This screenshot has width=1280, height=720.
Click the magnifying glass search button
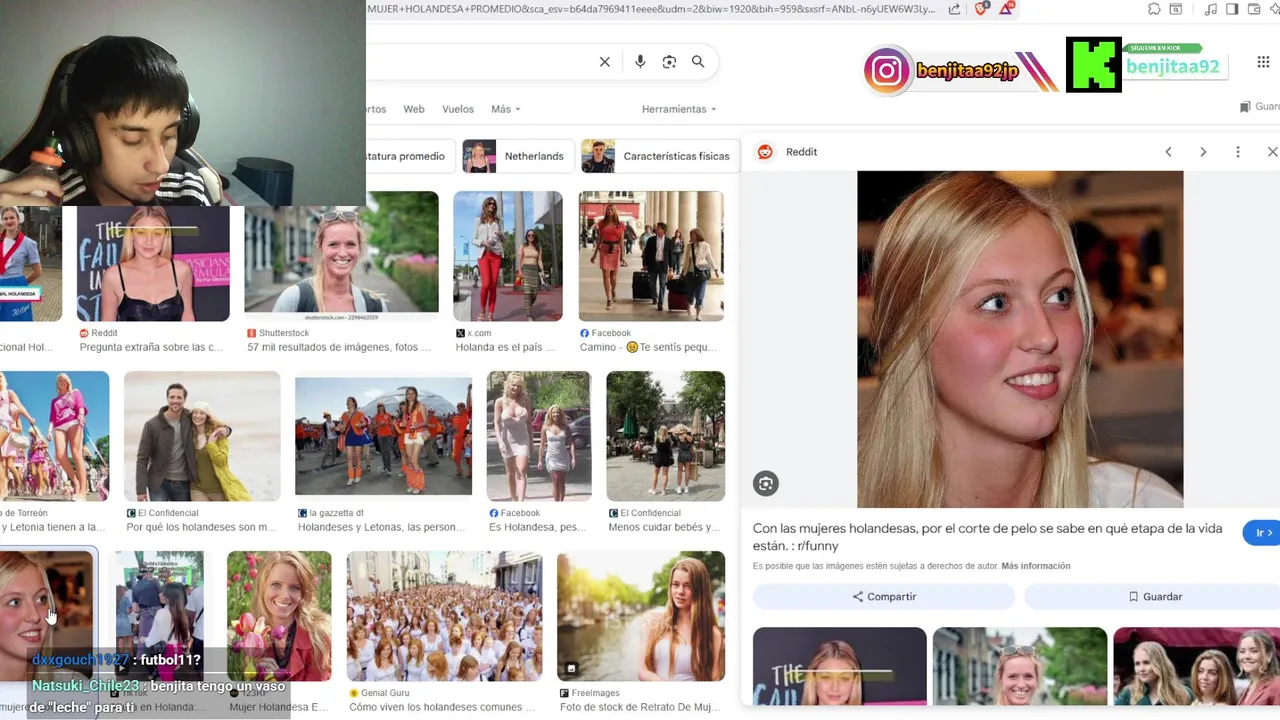coord(698,62)
